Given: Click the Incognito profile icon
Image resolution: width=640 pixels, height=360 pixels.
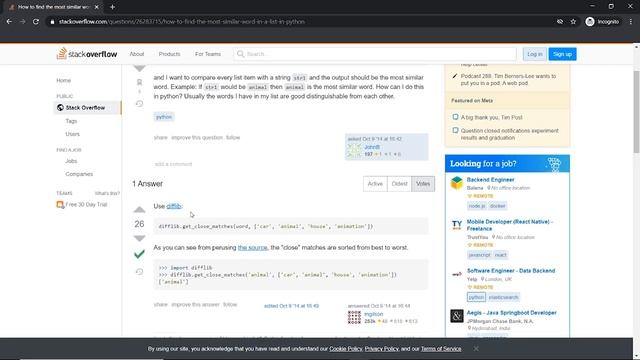Looking at the screenshot, I should 590,22.
